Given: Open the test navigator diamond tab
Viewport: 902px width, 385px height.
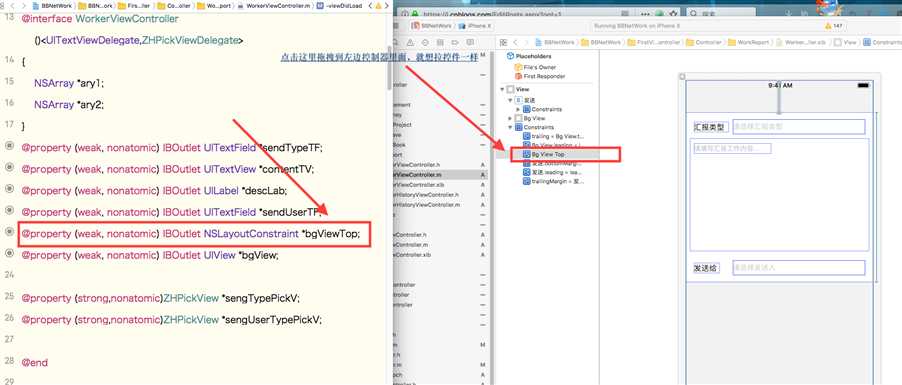Looking at the screenshot, I should click(x=425, y=43).
